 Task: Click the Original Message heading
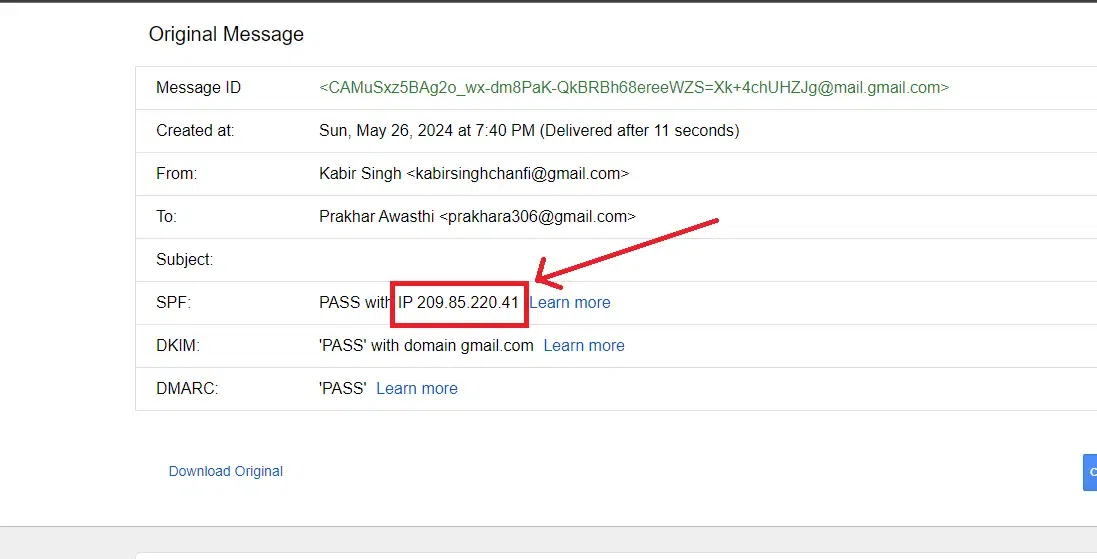pyautogui.click(x=226, y=34)
